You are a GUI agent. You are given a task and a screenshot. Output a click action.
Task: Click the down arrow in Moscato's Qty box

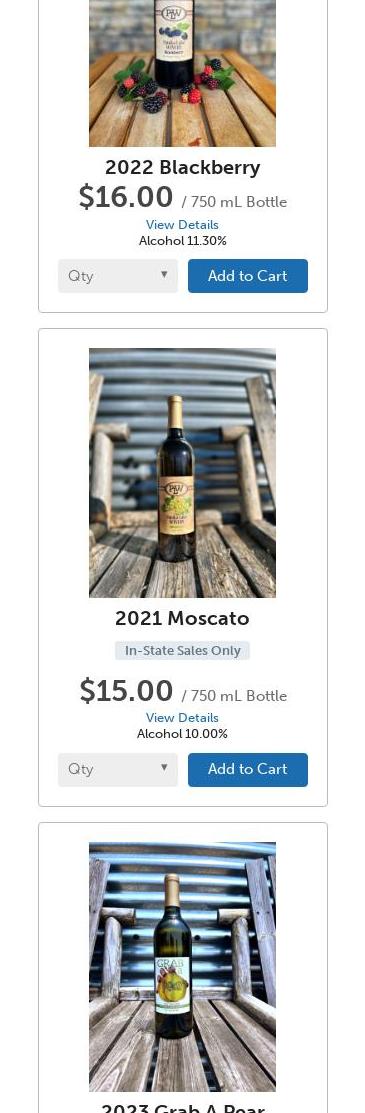(164, 767)
